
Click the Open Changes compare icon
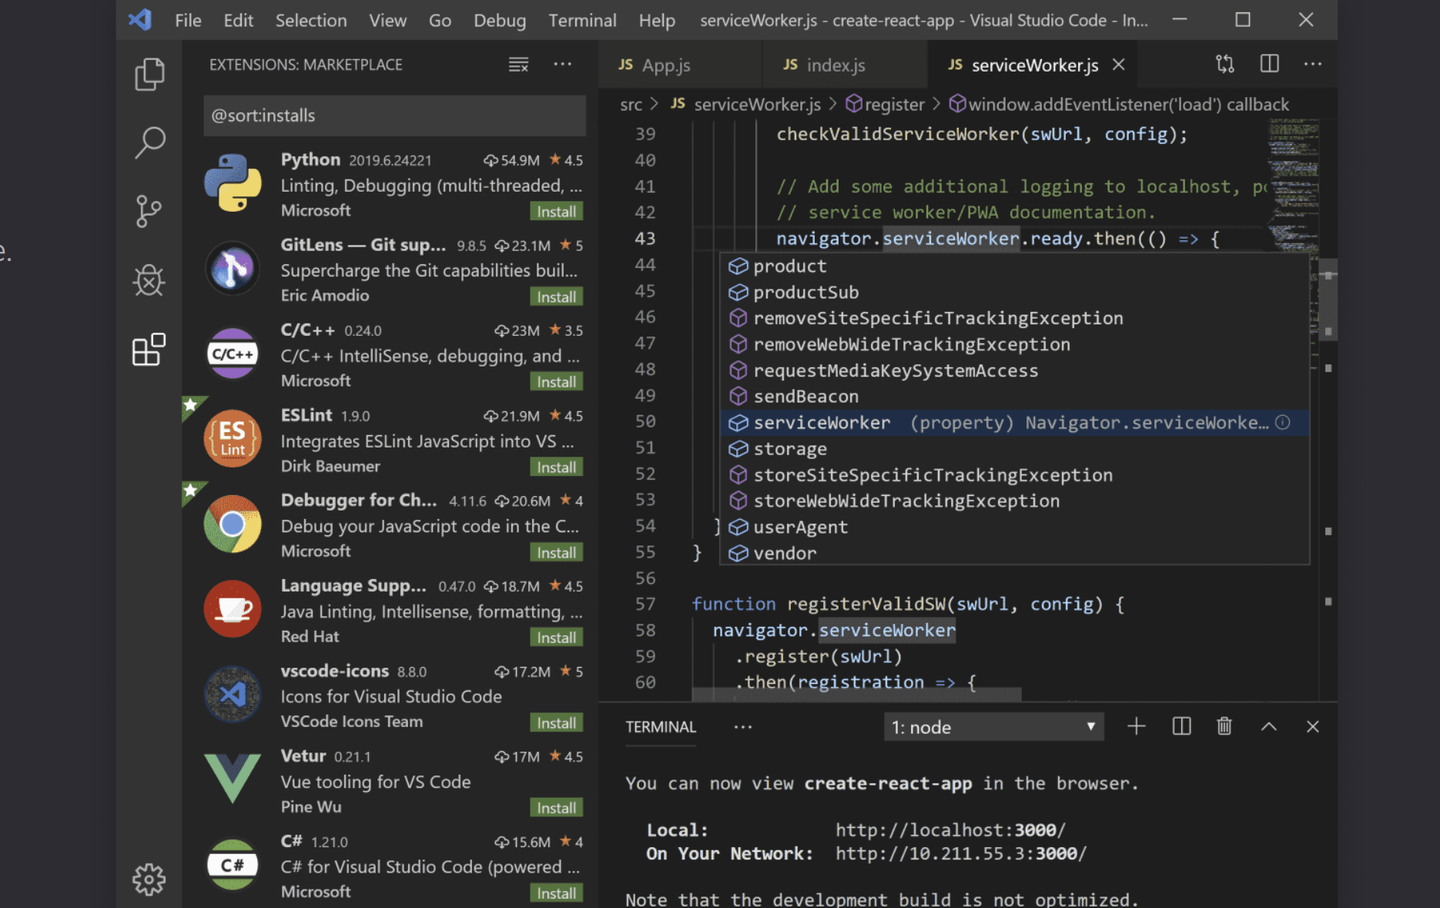click(1225, 64)
